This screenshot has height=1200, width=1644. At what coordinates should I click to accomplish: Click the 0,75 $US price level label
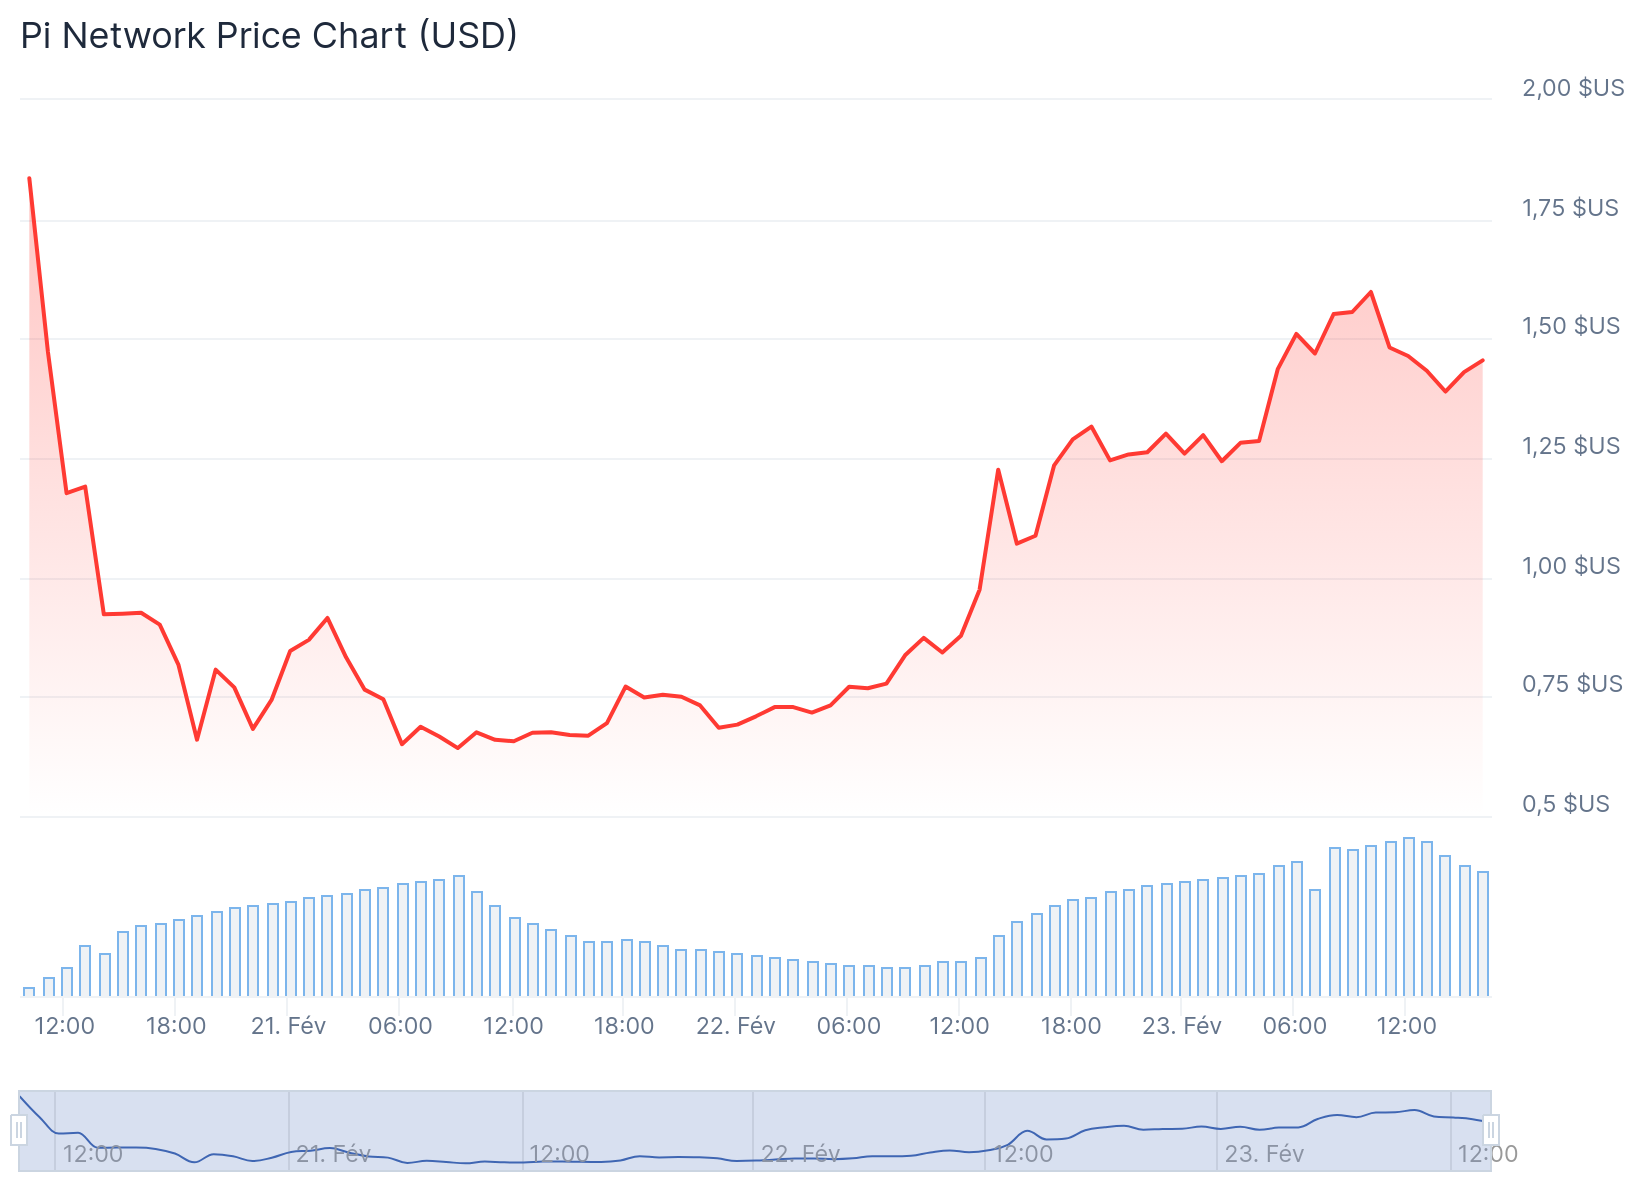(1571, 684)
